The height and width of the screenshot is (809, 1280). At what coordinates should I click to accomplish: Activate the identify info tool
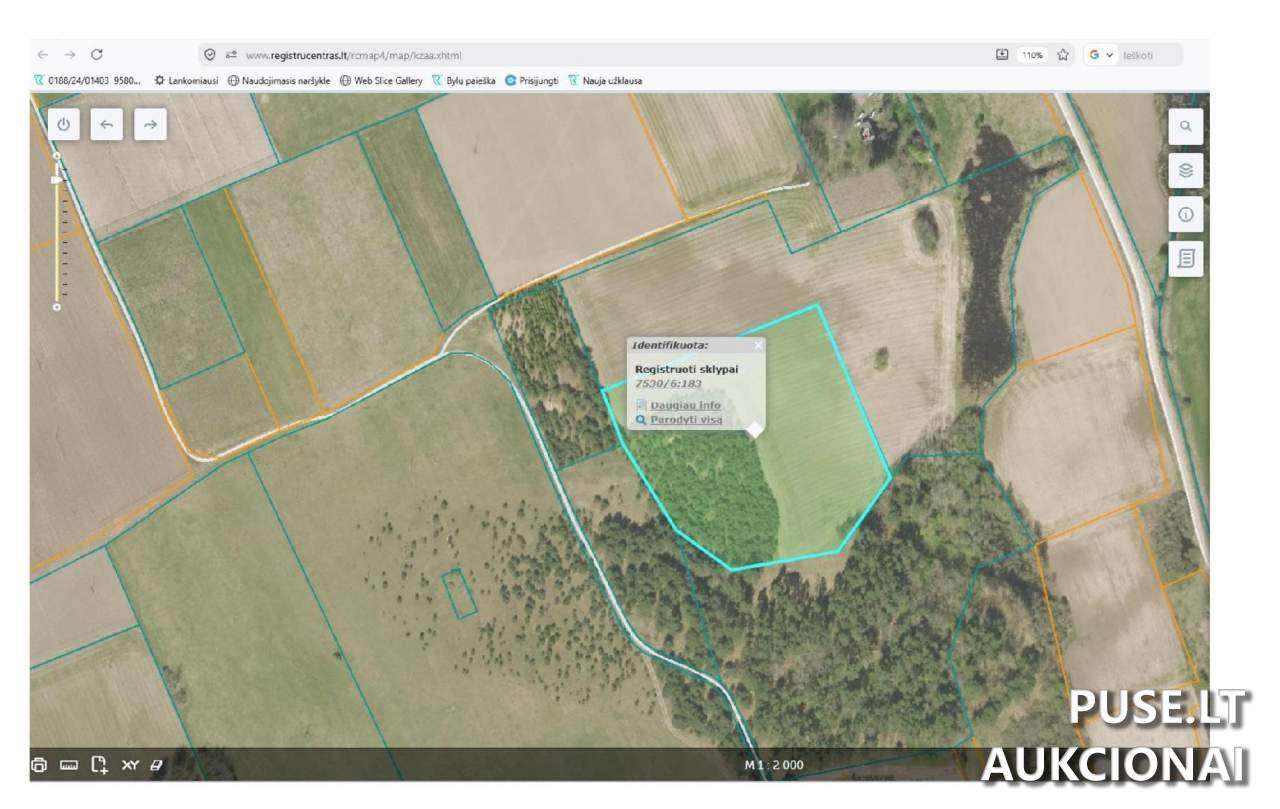(x=1186, y=214)
